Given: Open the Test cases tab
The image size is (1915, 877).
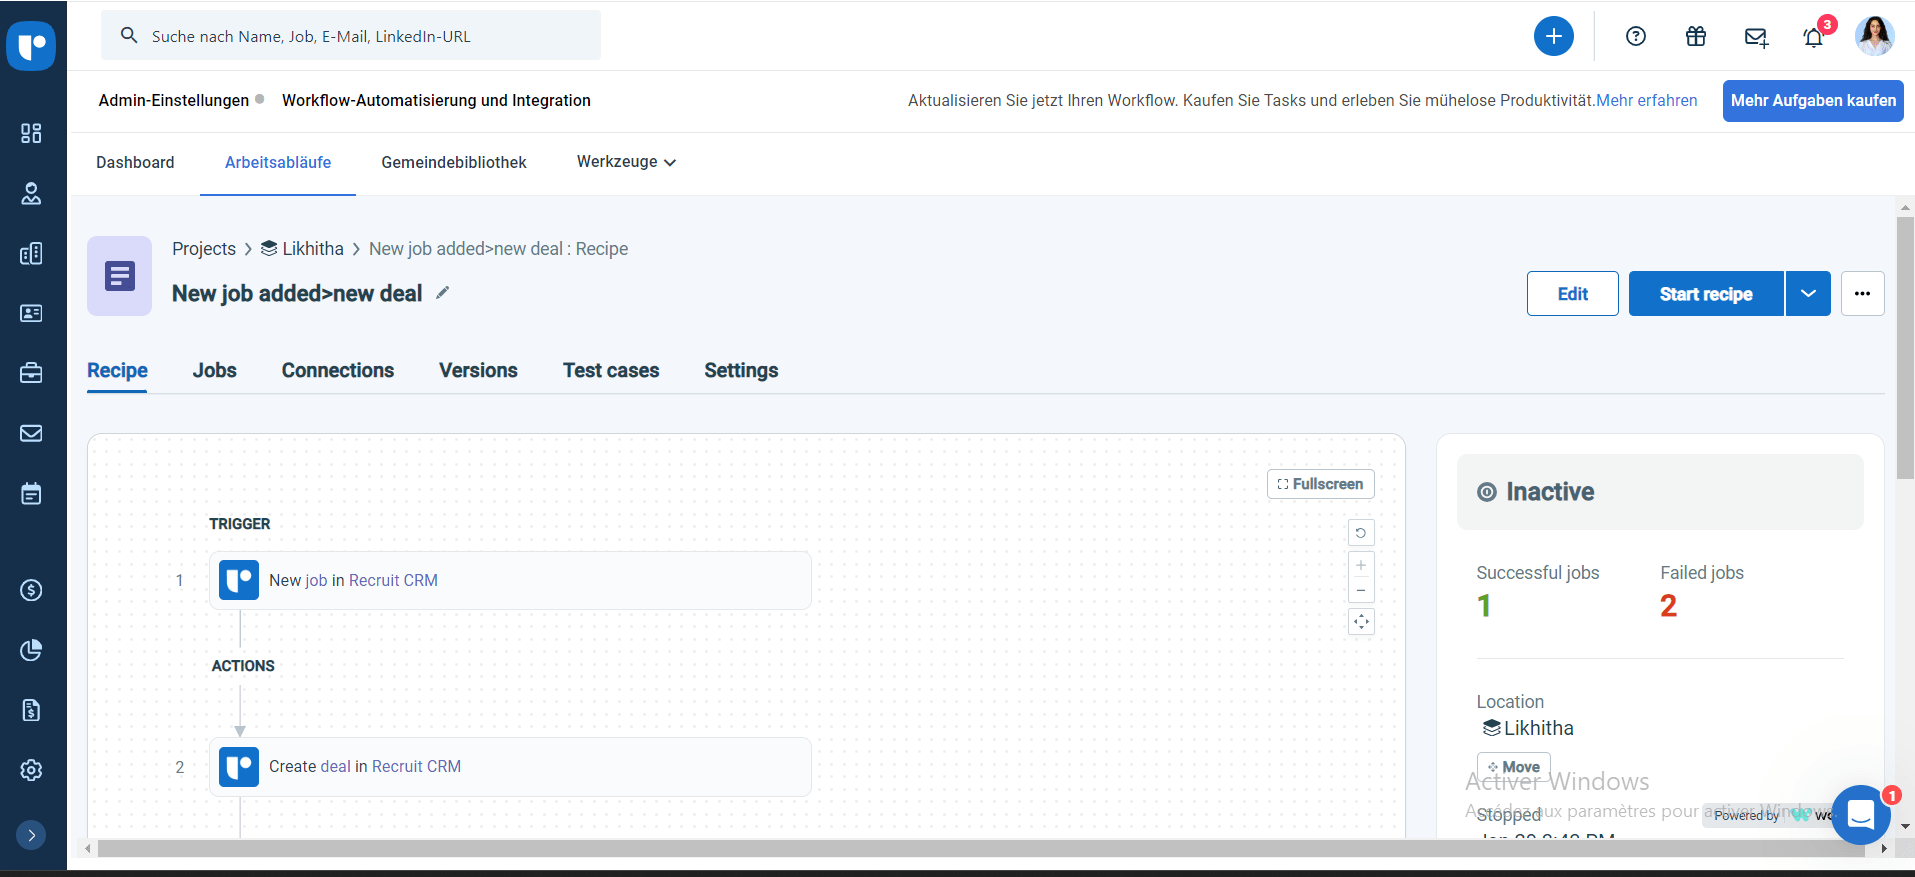Looking at the screenshot, I should (x=611, y=370).
